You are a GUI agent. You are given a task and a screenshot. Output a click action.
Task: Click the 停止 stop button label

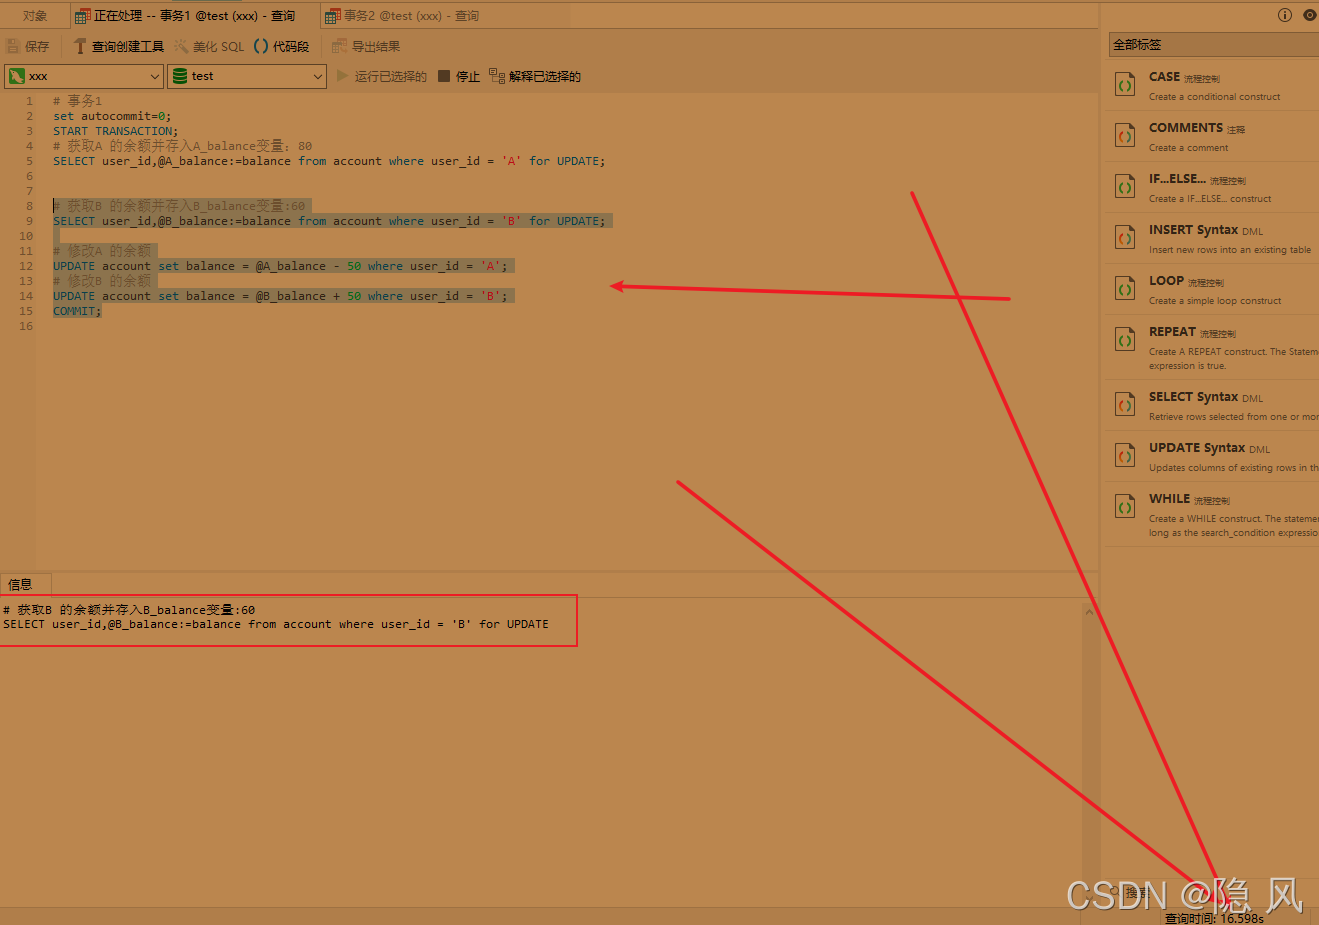[468, 76]
